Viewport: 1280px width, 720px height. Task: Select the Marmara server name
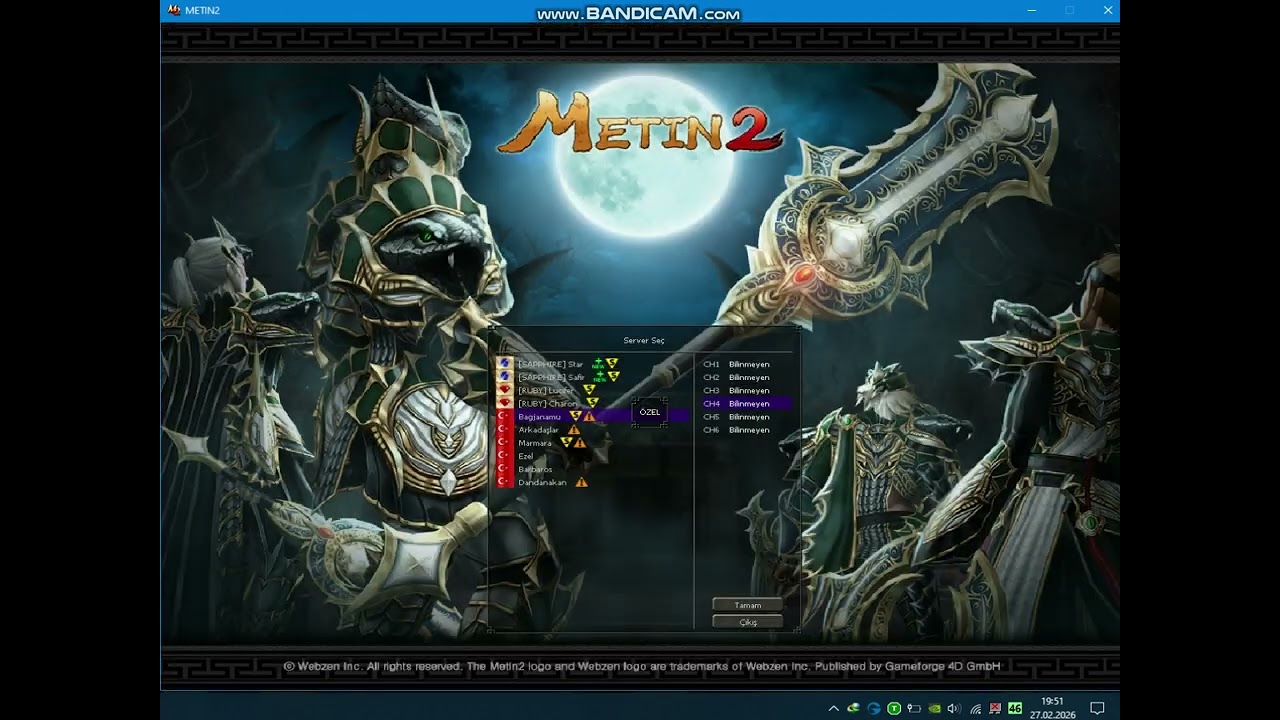coord(535,443)
